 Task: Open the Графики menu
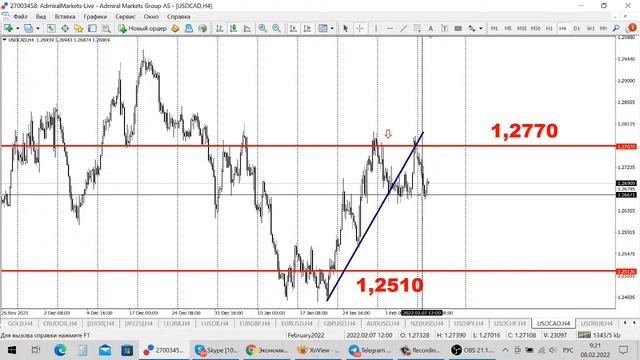[x=96, y=17]
